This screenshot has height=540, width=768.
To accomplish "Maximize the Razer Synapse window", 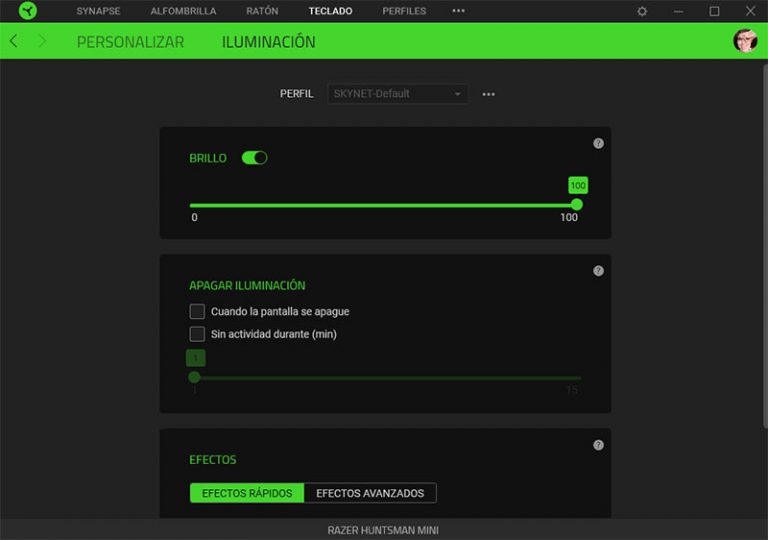I will 714,11.
